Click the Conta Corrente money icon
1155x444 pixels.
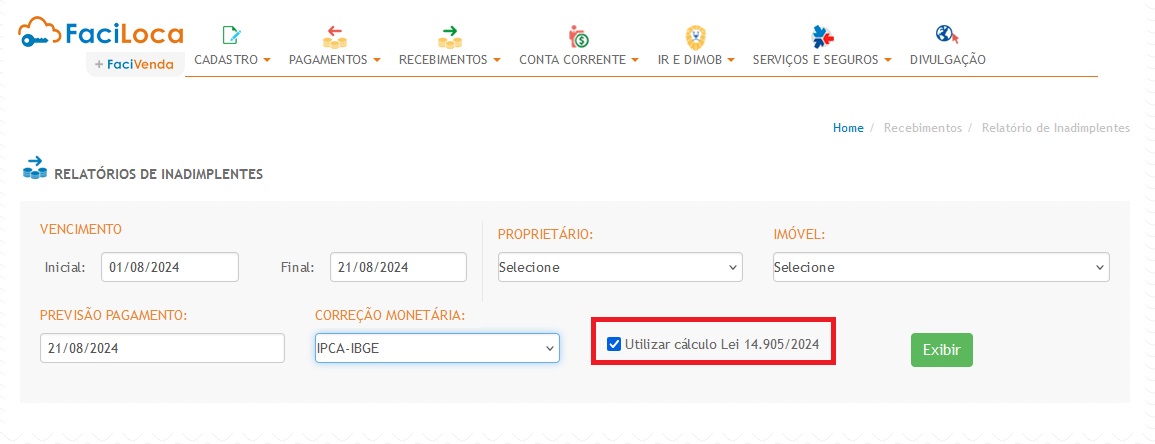(579, 37)
